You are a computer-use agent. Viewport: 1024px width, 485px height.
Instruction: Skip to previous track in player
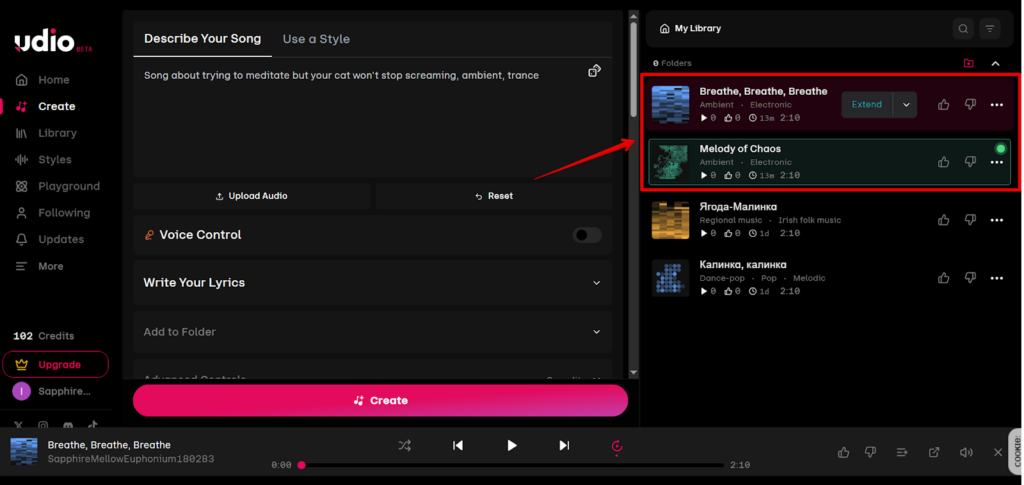click(458, 446)
